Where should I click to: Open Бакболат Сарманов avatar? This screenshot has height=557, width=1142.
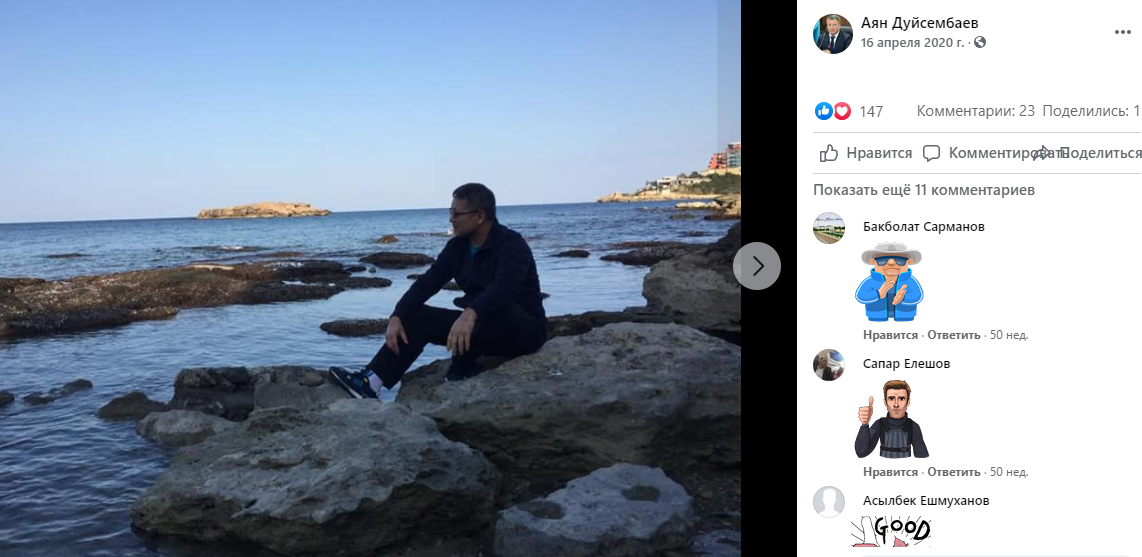coord(829,228)
